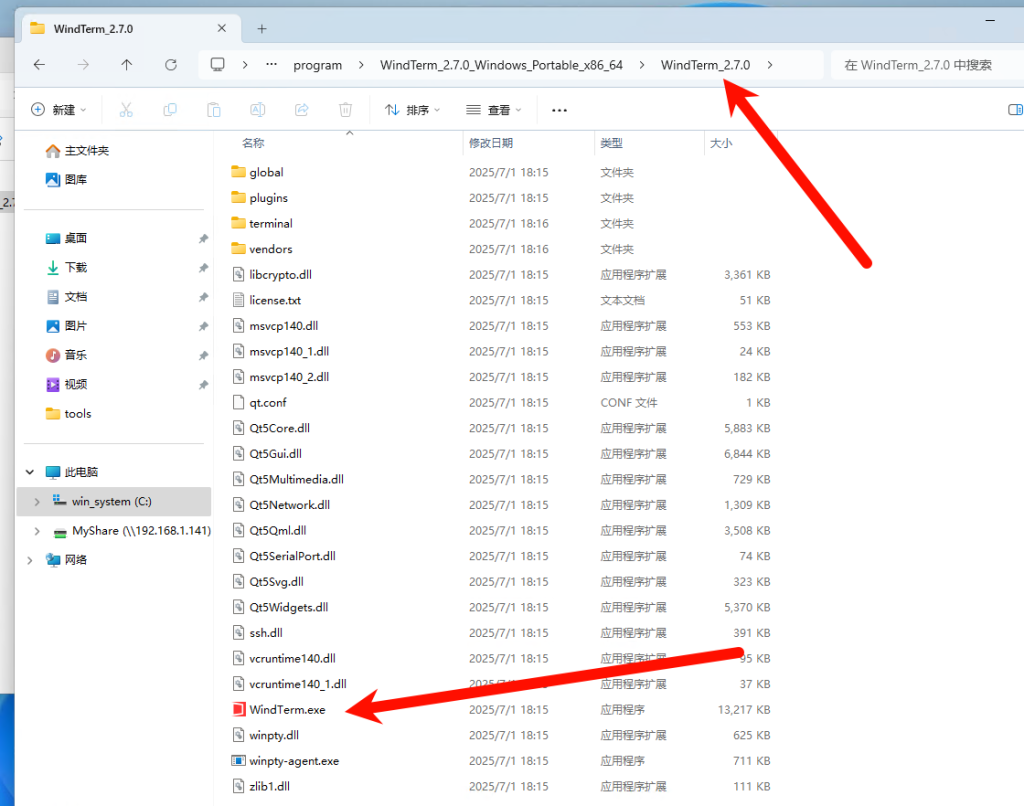Click the Delete trash icon
The width and height of the screenshot is (1024, 806).
pos(345,110)
